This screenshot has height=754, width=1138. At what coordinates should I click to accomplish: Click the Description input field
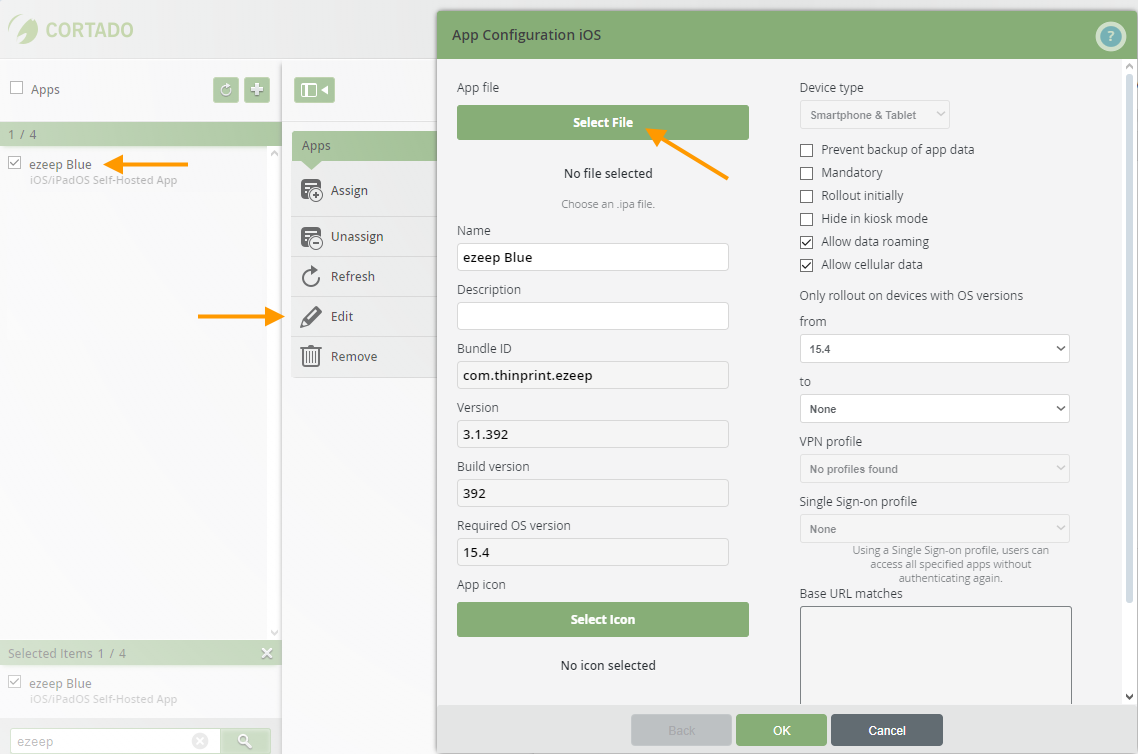tap(592, 316)
